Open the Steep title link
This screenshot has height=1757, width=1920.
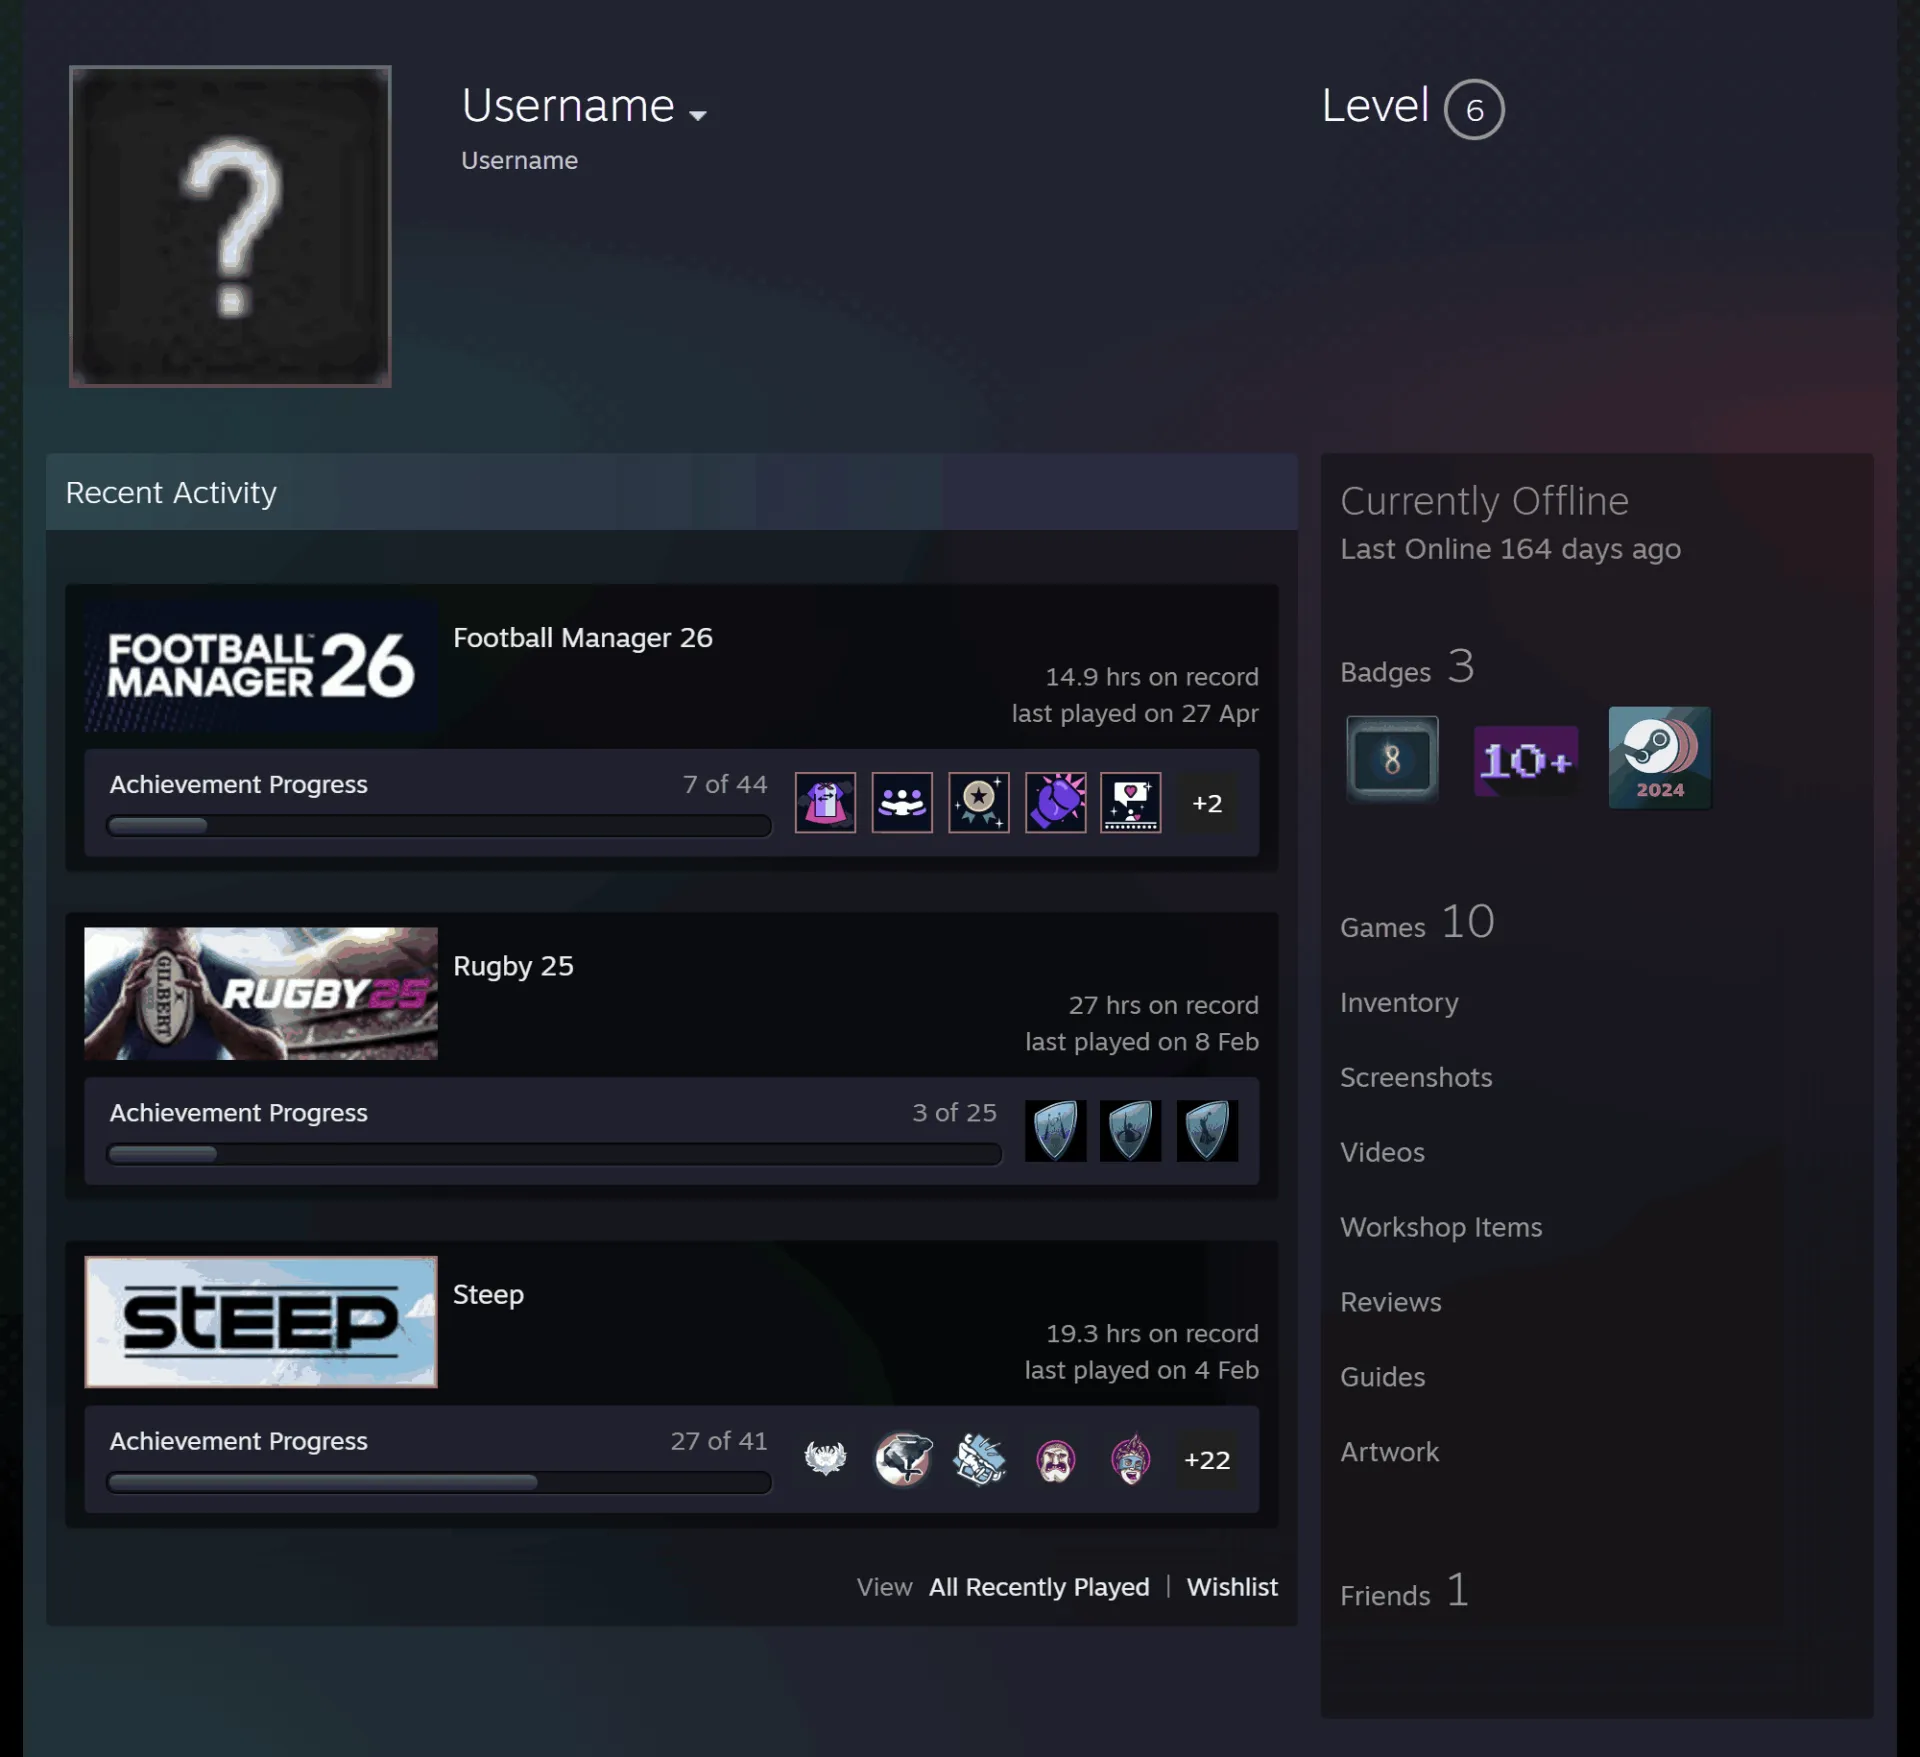pyautogui.click(x=488, y=1294)
